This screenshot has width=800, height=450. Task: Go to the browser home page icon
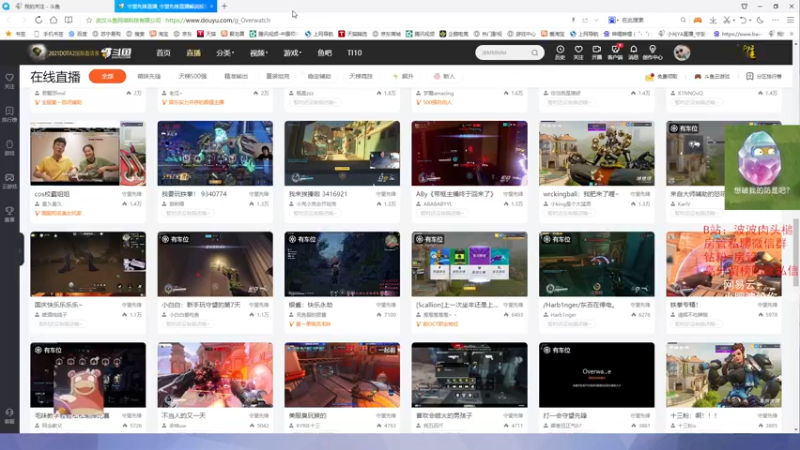(x=54, y=20)
